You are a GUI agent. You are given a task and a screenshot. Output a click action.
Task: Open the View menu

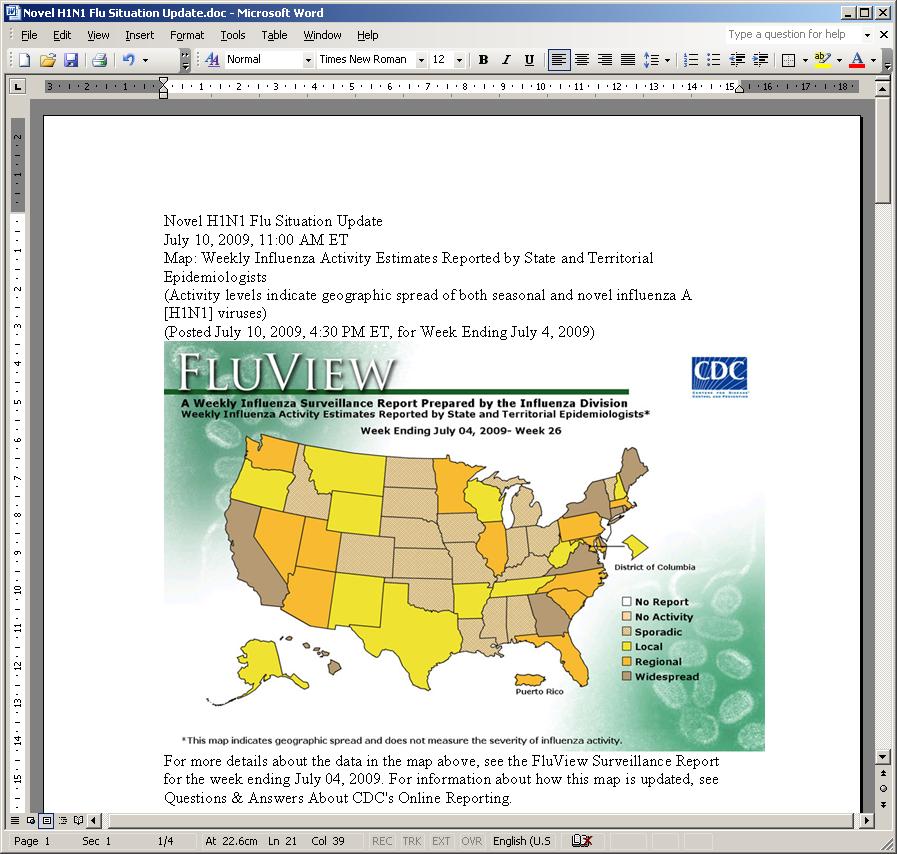point(98,35)
